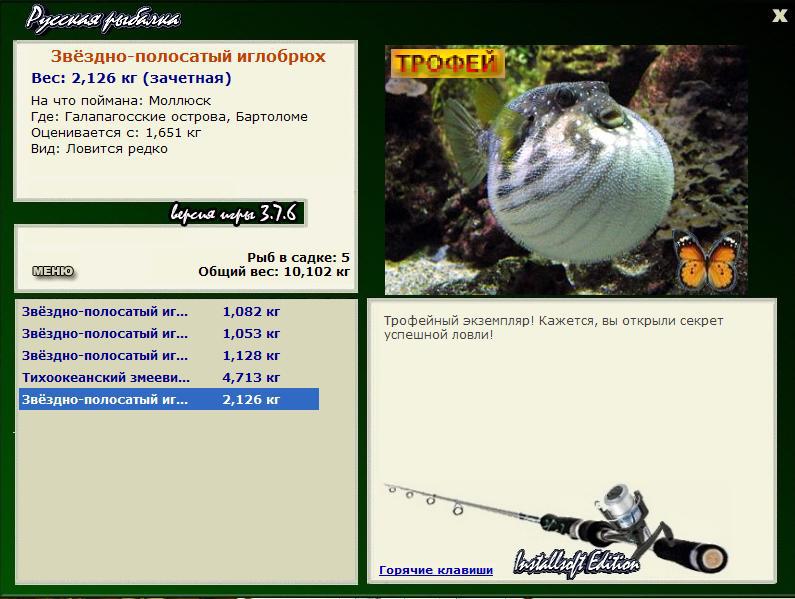Click the На что поймана: Моллюск line
This screenshot has height=599, width=795.
click(x=121, y=100)
